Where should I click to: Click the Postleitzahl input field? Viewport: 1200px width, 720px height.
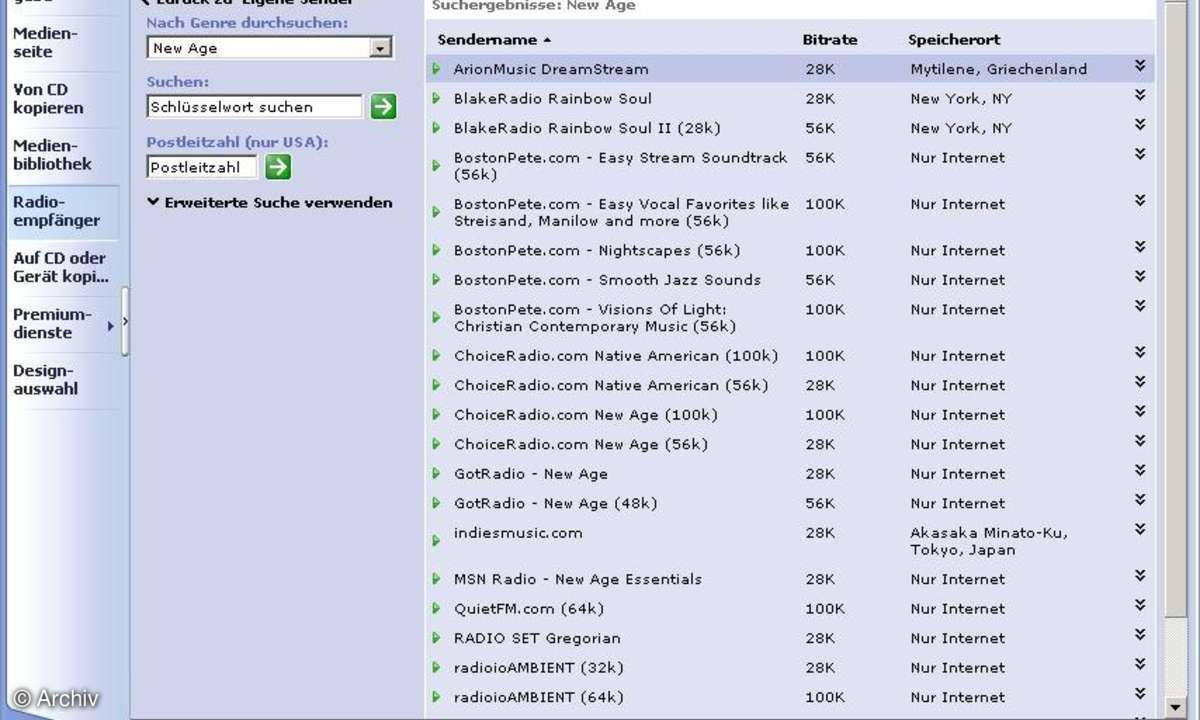coord(201,167)
